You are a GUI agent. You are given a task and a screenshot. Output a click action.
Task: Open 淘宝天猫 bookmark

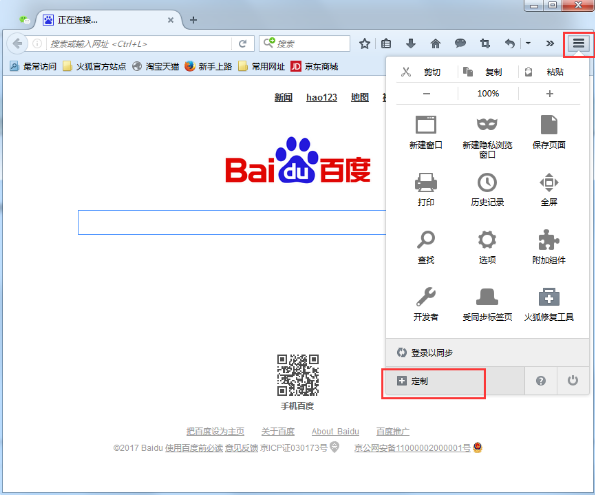(156, 66)
